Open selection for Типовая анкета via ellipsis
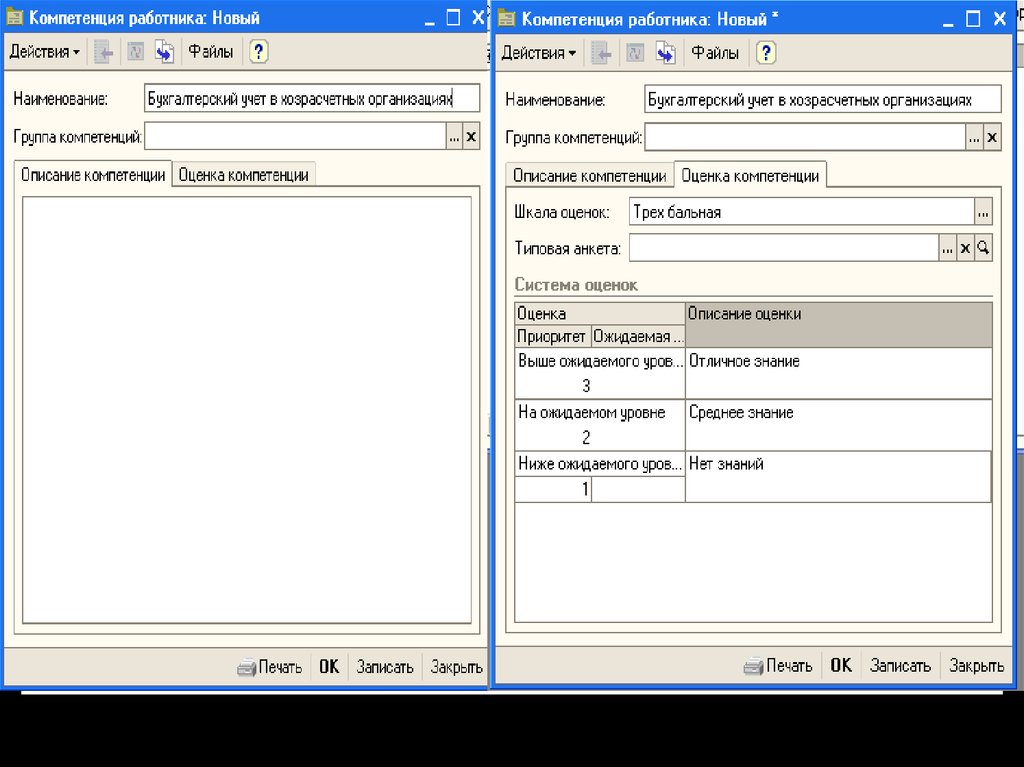1024x767 pixels. pos(947,248)
